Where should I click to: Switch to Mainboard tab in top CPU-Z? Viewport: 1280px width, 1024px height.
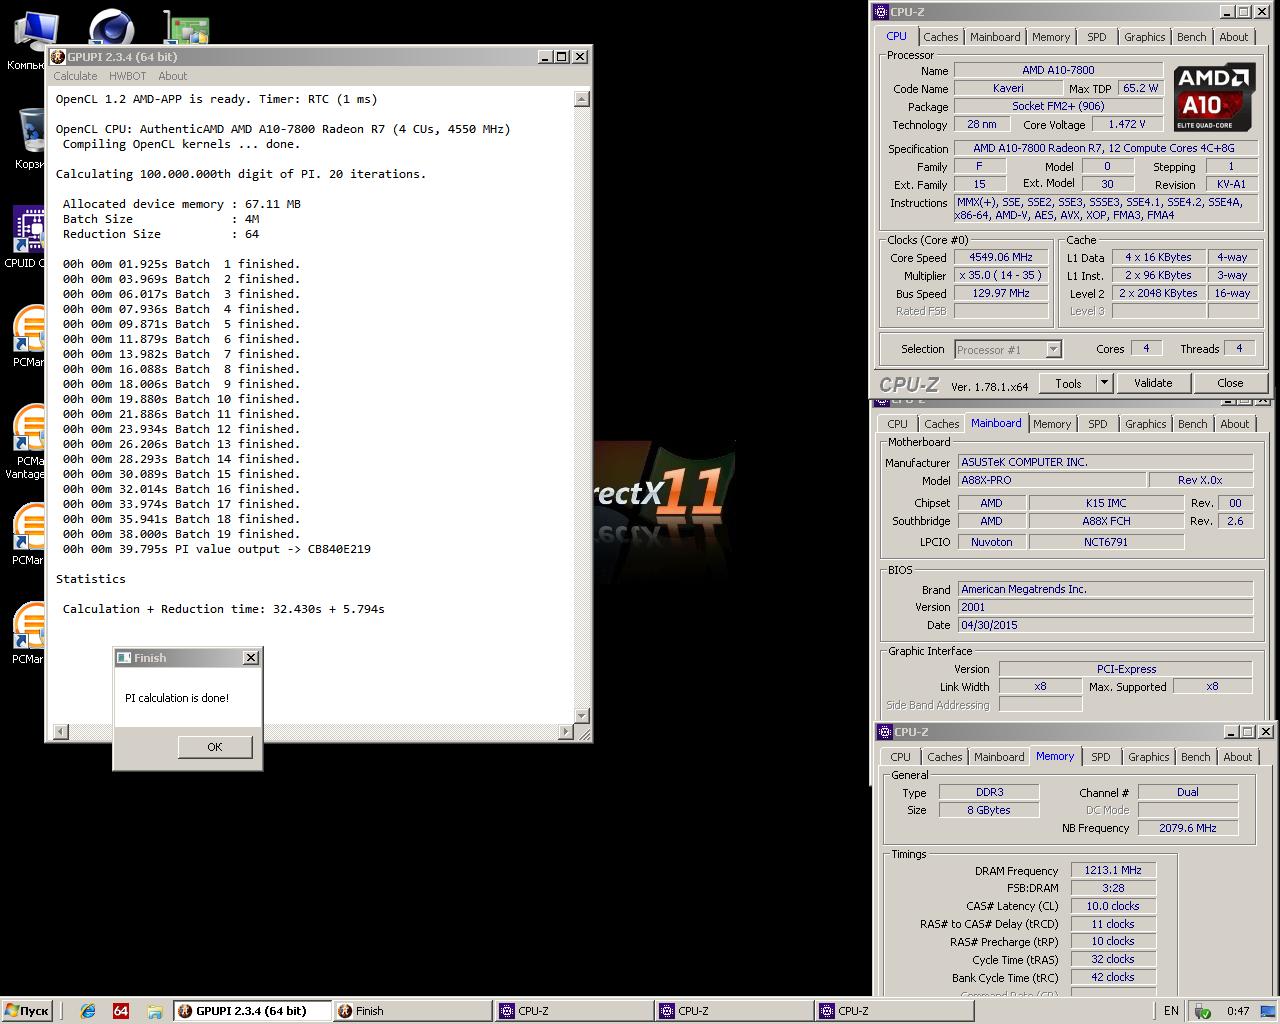click(x=995, y=37)
